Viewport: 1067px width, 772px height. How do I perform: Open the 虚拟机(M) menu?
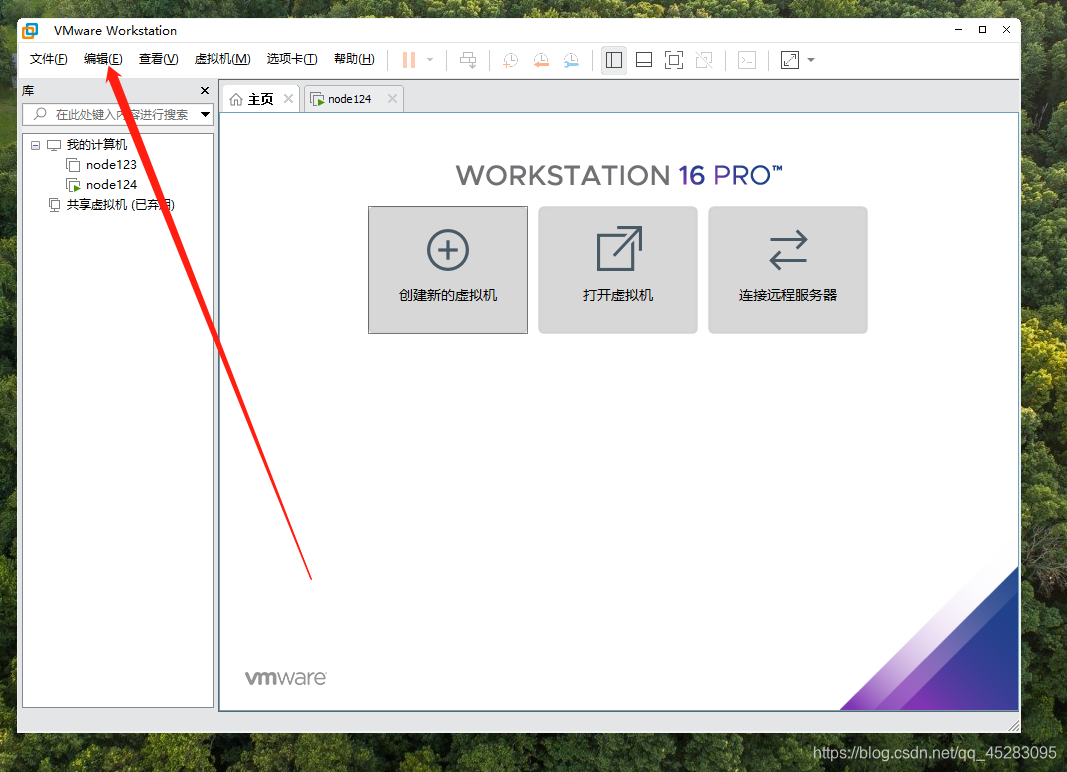click(x=223, y=59)
